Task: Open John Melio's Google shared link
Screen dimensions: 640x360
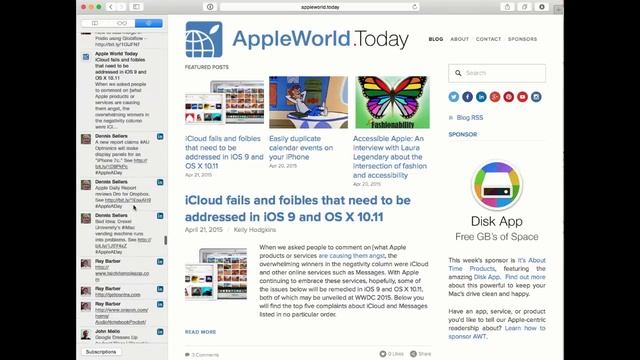Action: pyautogui.click(x=122, y=335)
